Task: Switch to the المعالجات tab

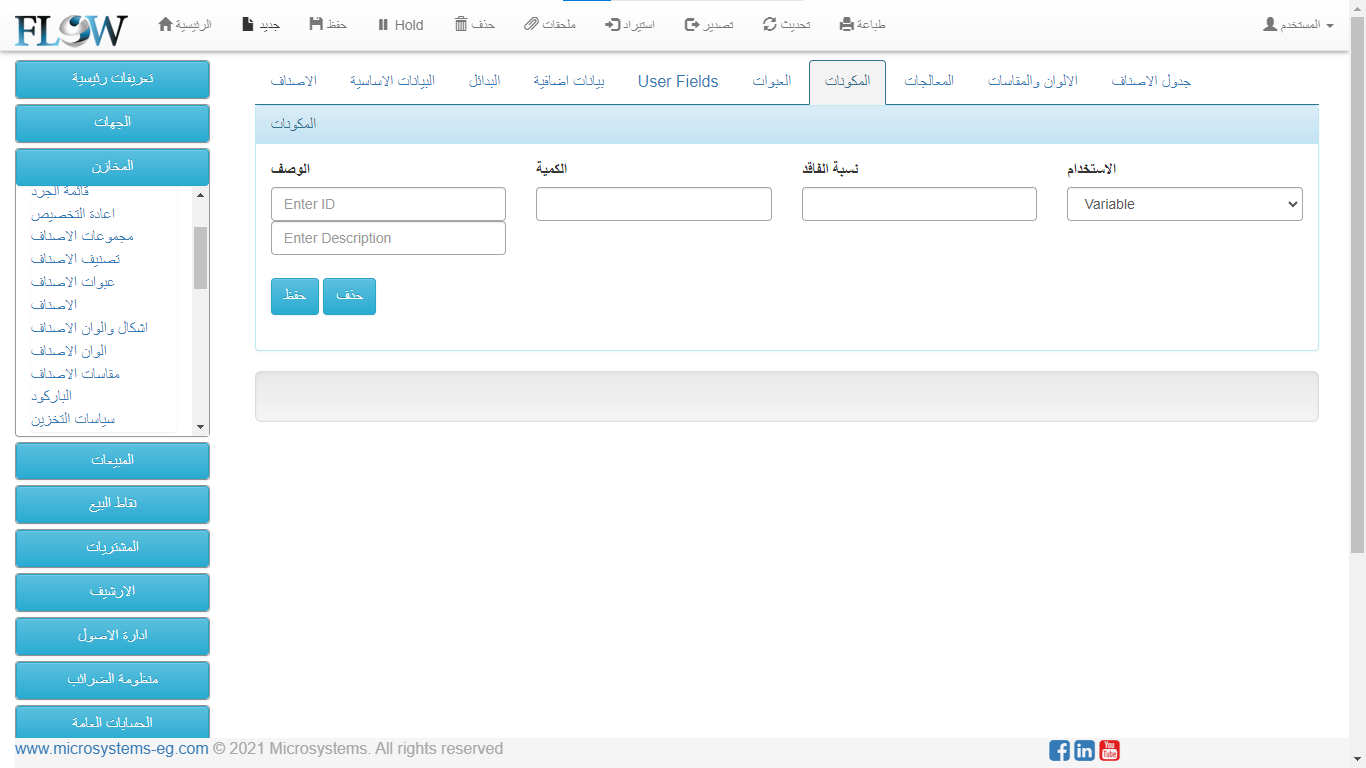Action: (x=929, y=81)
